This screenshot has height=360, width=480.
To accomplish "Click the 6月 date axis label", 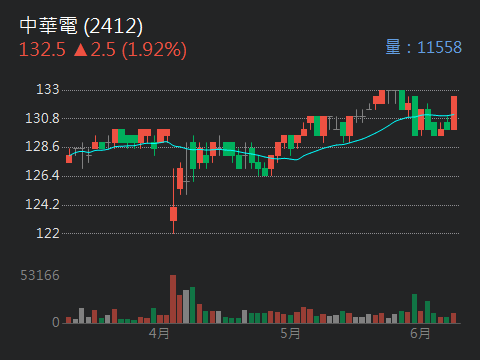I will (420, 333).
